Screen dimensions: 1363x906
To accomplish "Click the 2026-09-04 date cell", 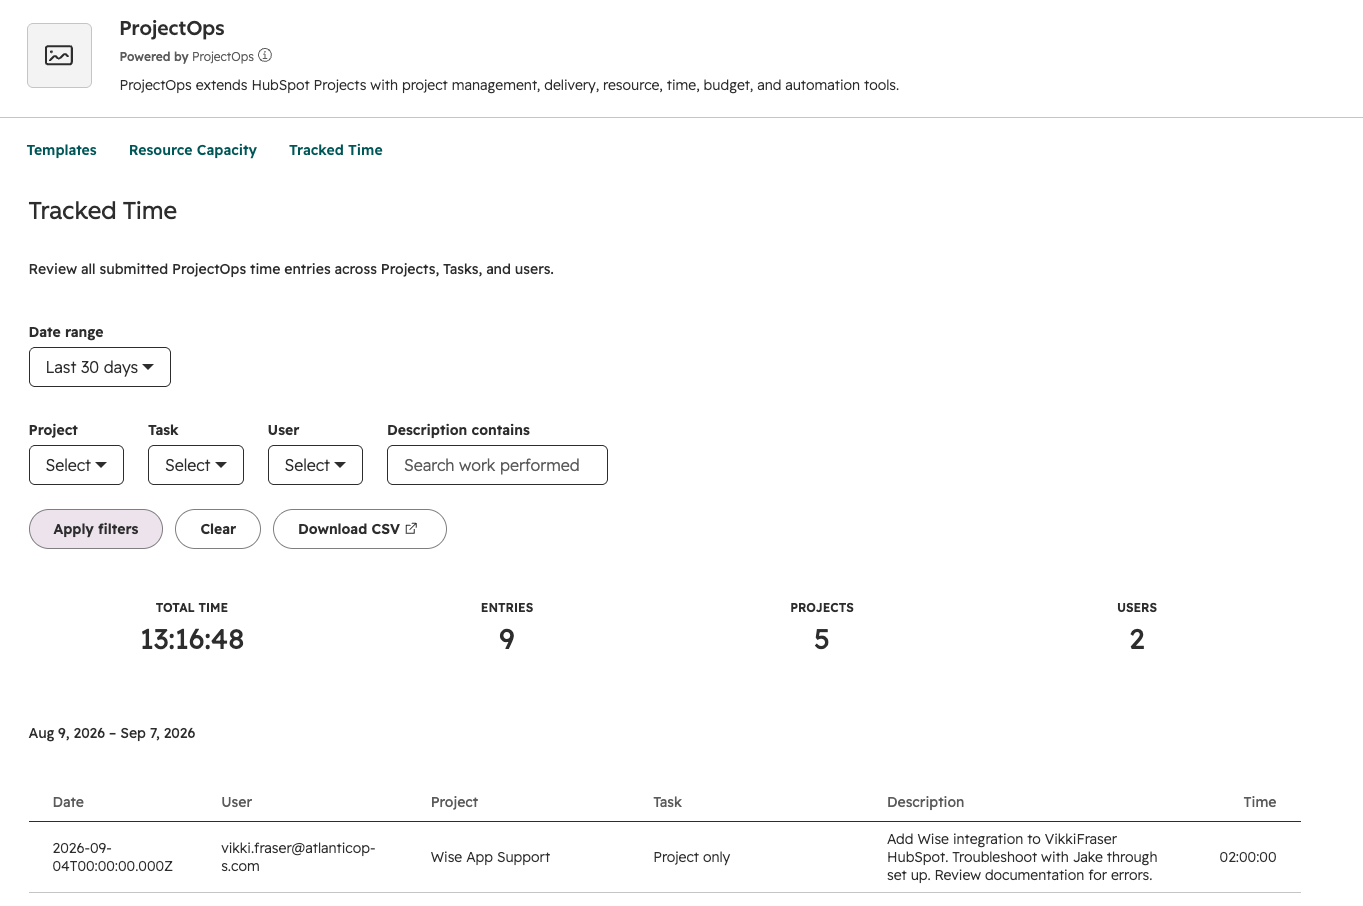I will point(113,857).
